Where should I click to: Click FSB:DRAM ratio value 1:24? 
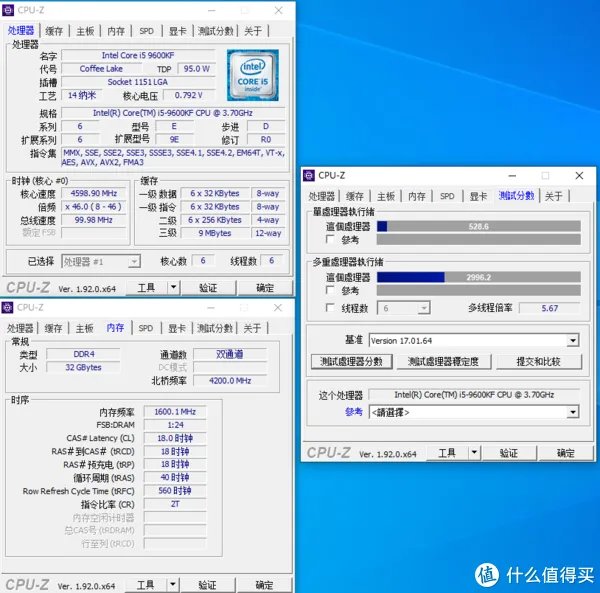(x=175, y=425)
